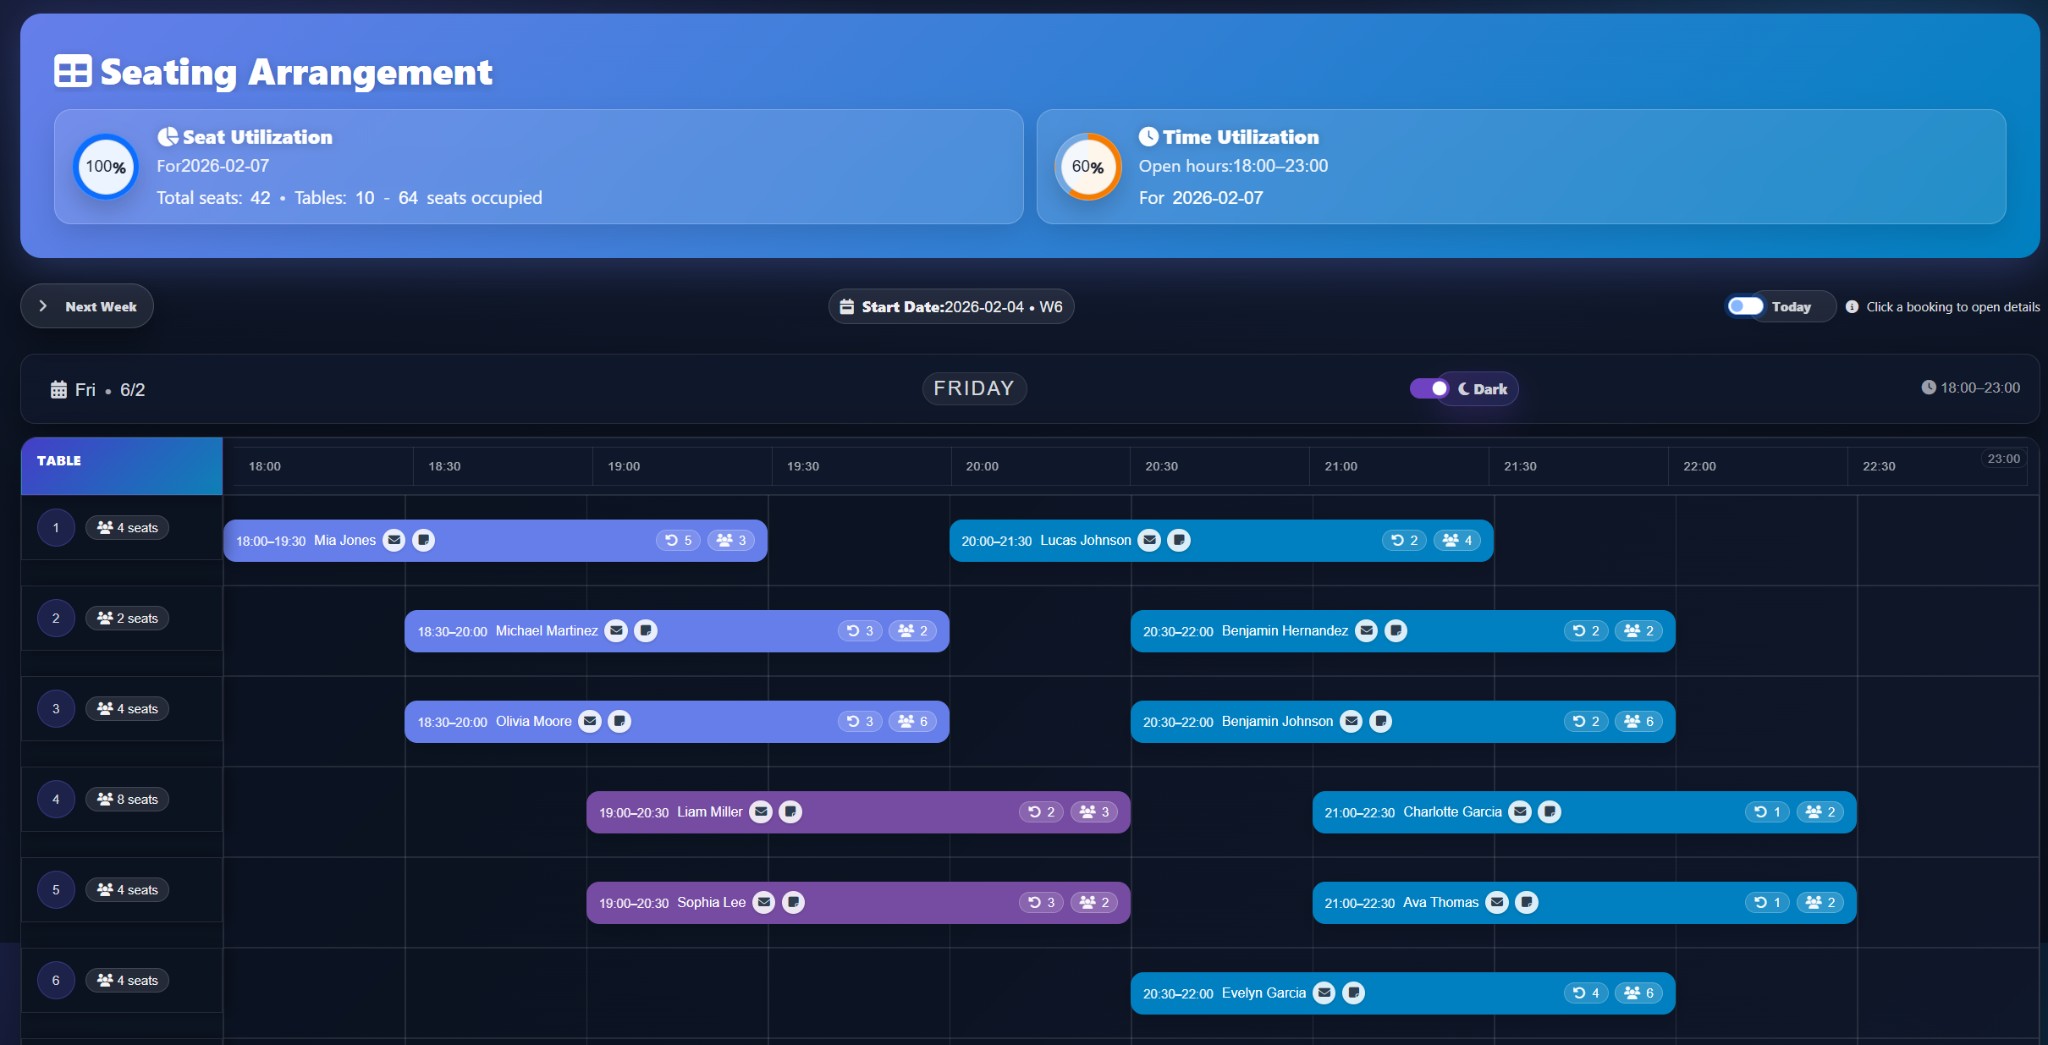This screenshot has height=1045, width=2048.
Task: Click the repeat badge on Sophia Lee's booking
Action: [x=1041, y=902]
